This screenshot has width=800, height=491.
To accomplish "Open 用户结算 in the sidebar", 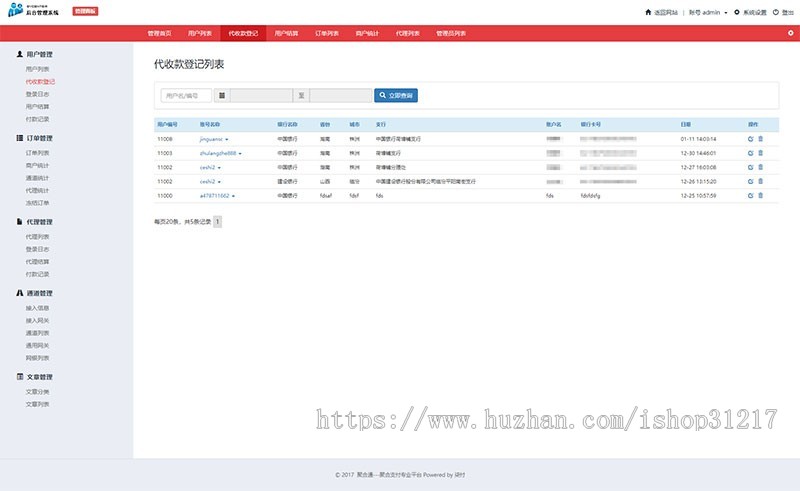I will point(37,107).
